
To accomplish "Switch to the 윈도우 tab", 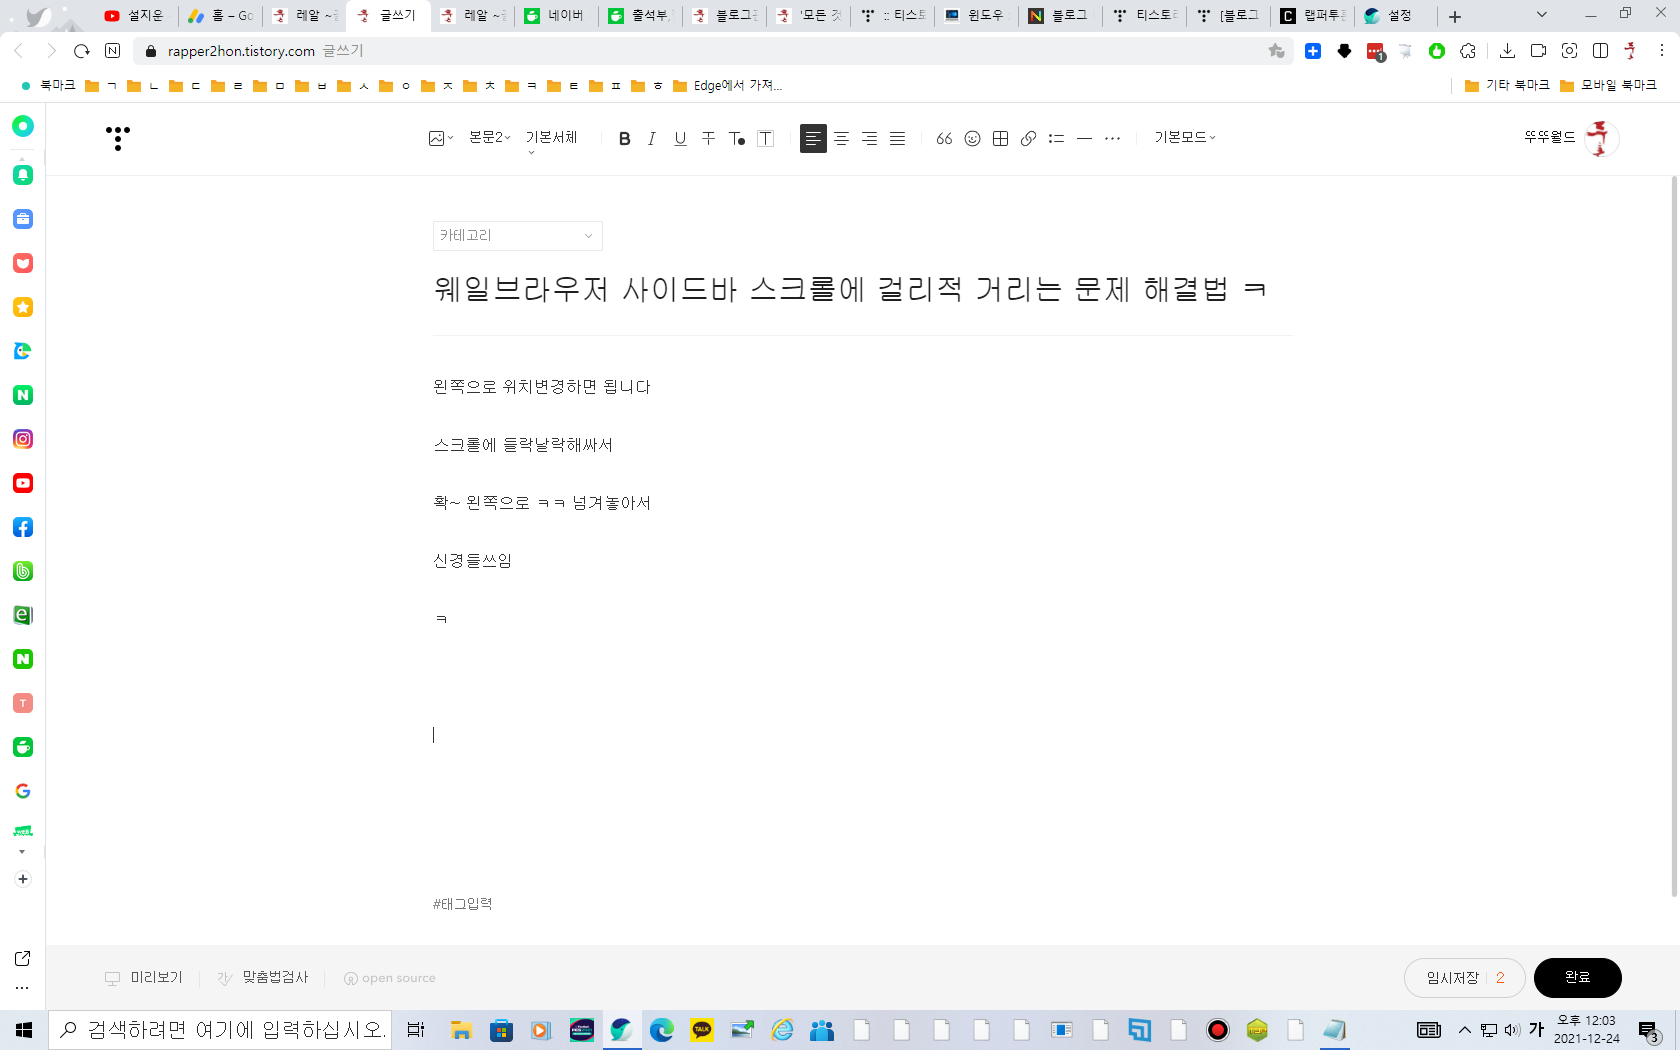I will 976,16.
